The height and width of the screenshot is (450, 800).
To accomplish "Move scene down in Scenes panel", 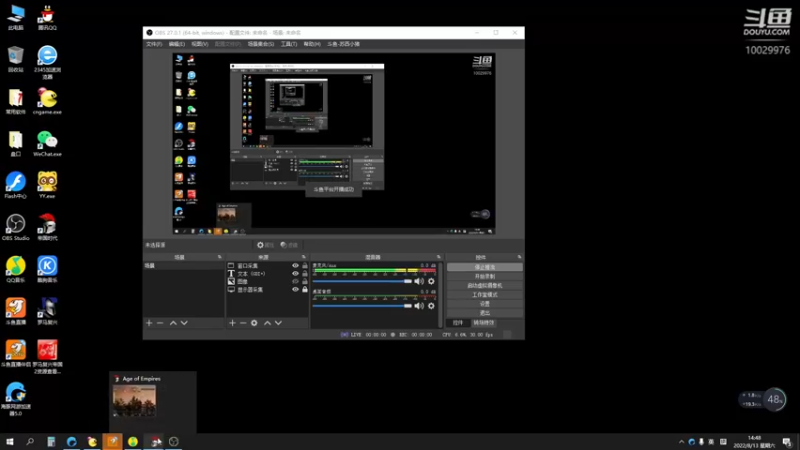I will [184, 323].
